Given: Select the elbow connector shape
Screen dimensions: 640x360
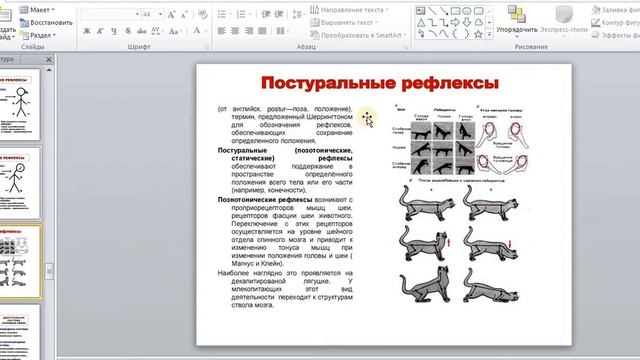Looking at the screenshot, I should click(x=432, y=23).
